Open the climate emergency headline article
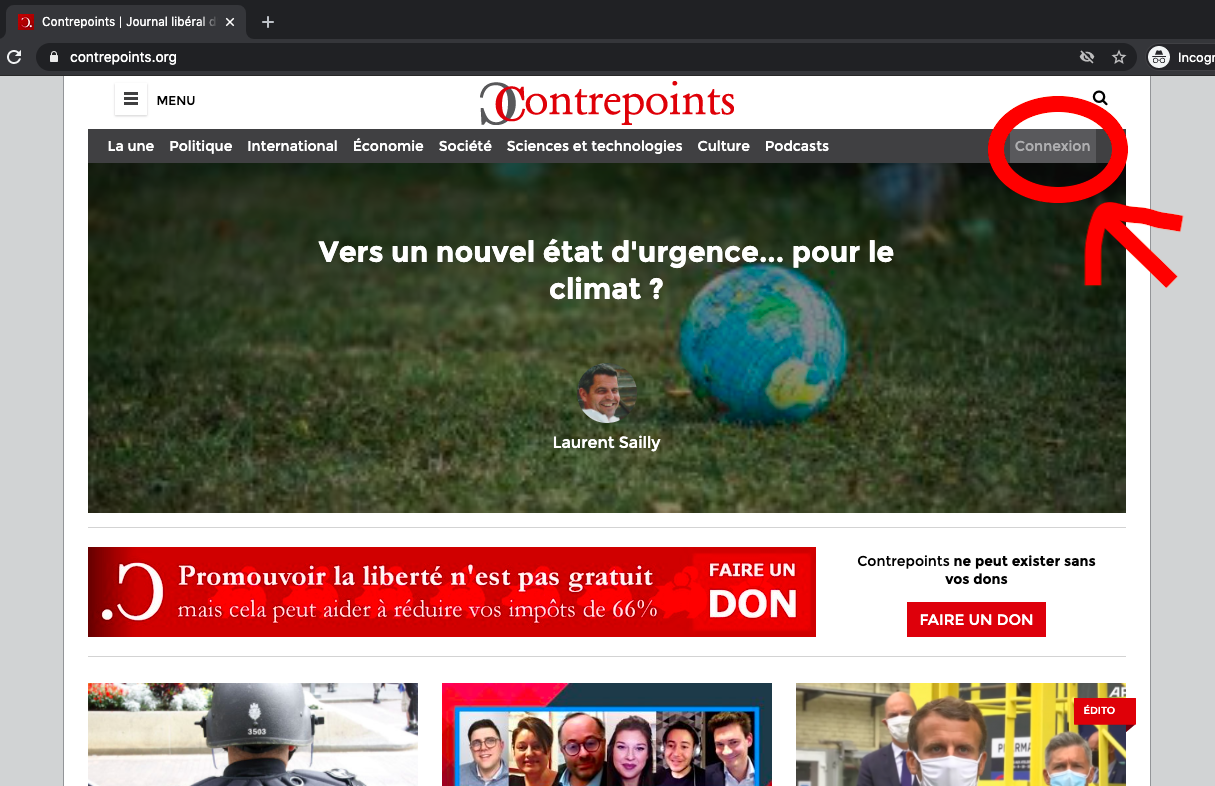The image size is (1215, 786). coord(606,270)
